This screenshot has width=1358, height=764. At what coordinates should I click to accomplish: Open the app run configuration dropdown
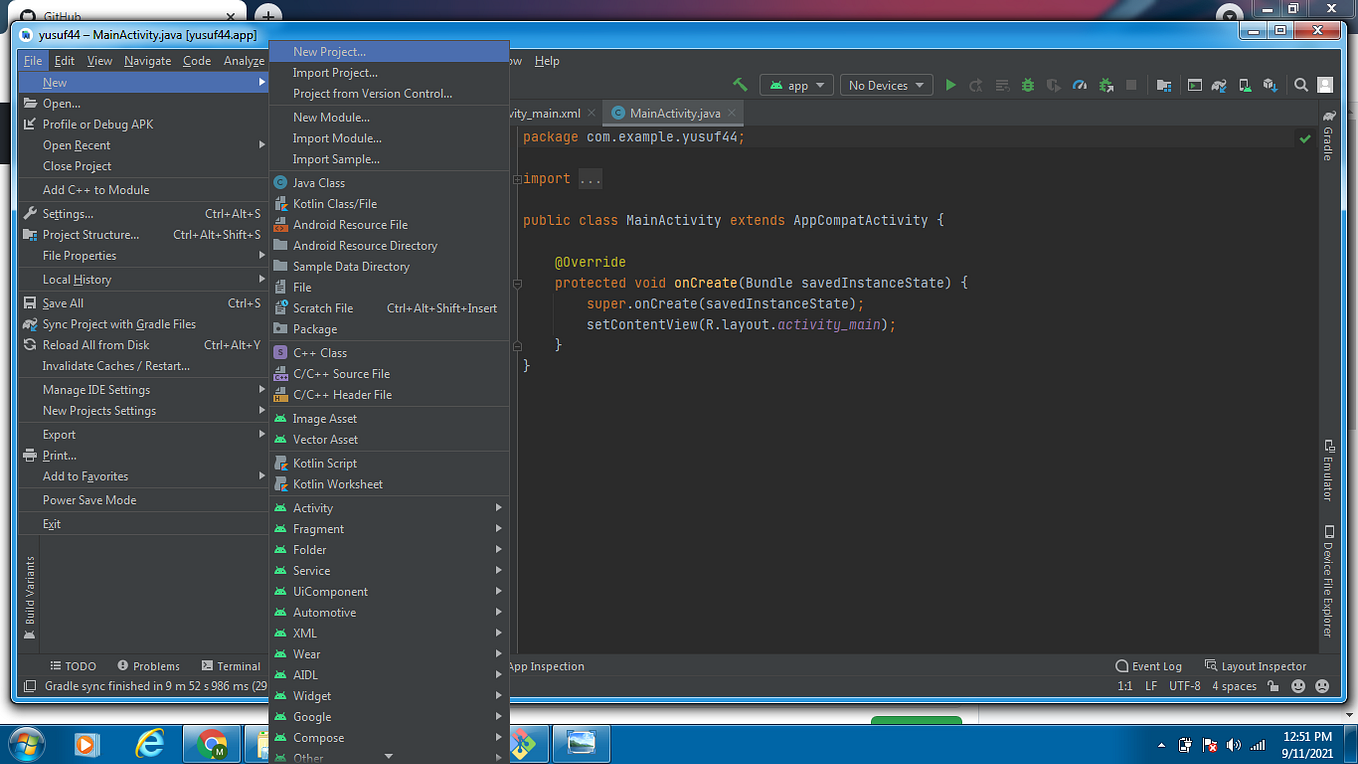(x=796, y=85)
